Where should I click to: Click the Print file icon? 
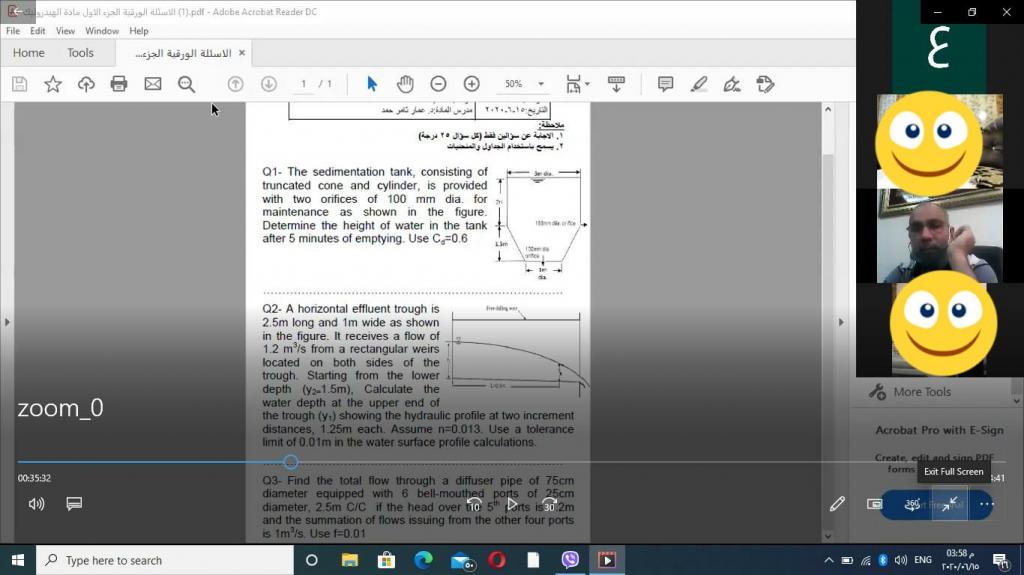click(119, 84)
